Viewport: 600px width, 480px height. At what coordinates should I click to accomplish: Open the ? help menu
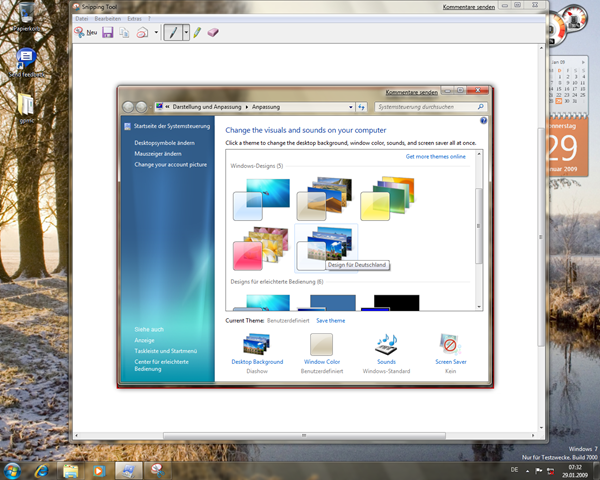coord(149,18)
